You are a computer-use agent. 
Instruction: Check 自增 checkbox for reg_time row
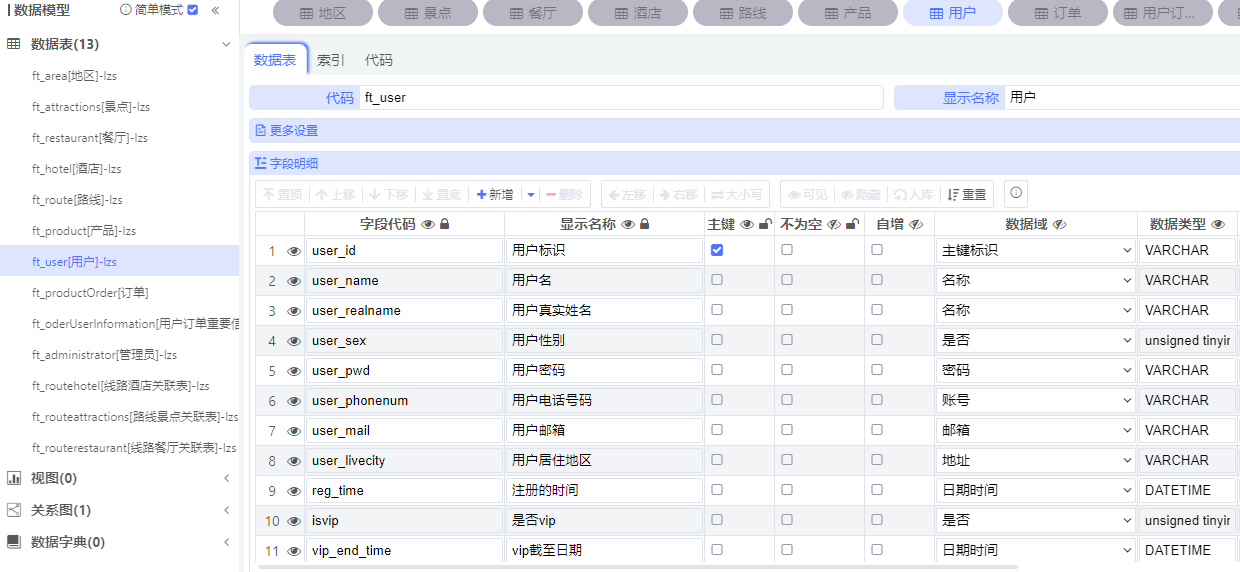pos(877,490)
